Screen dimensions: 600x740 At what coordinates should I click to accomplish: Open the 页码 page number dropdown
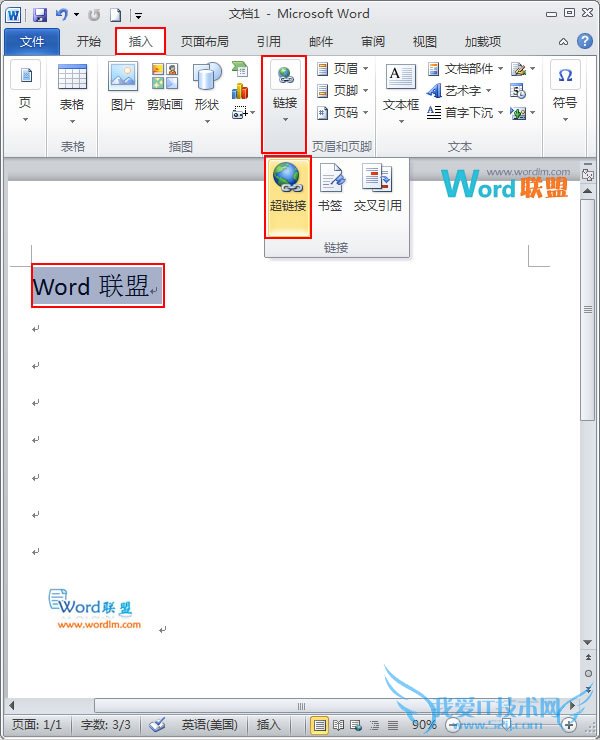pyautogui.click(x=343, y=113)
